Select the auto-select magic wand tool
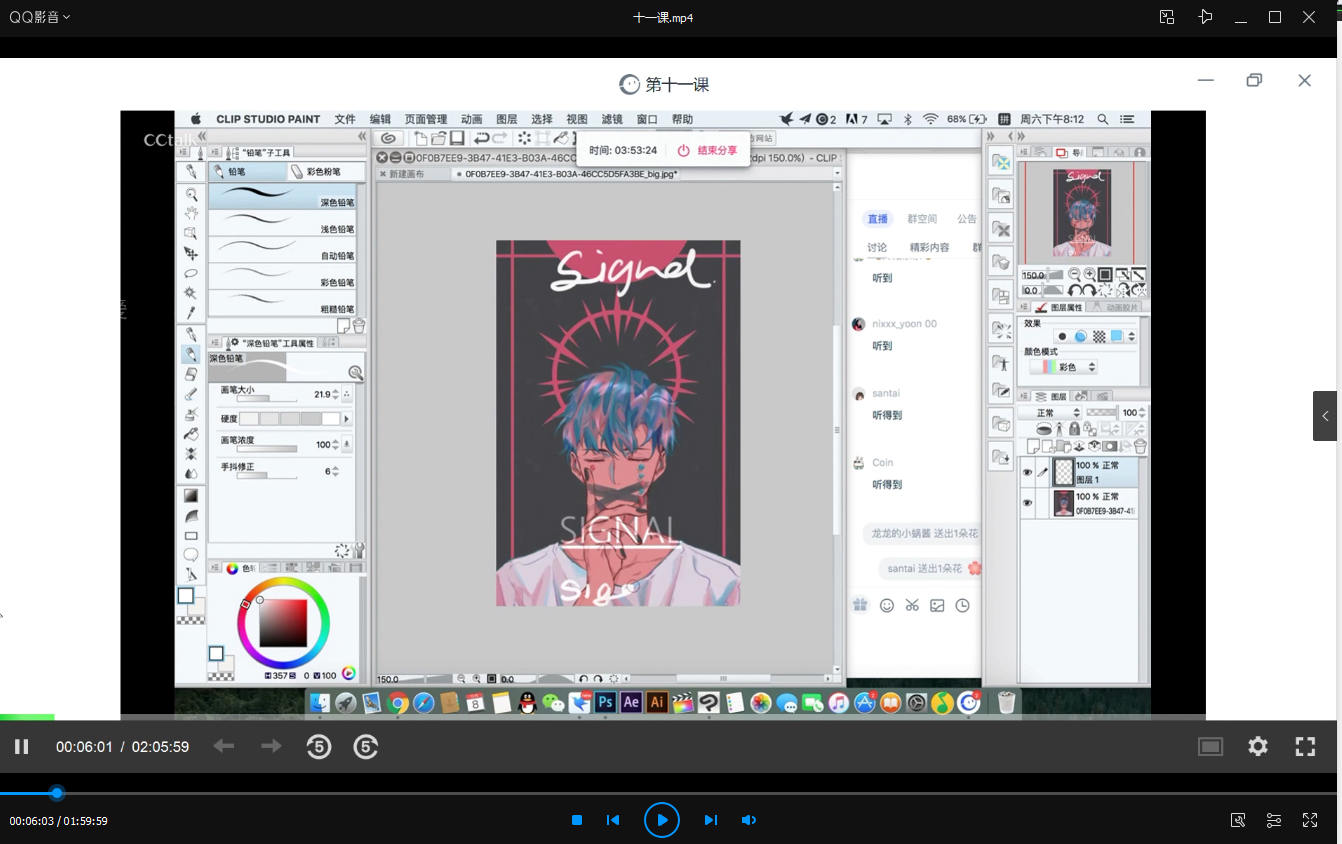Viewport: 1342px width, 844px height. 191,293
